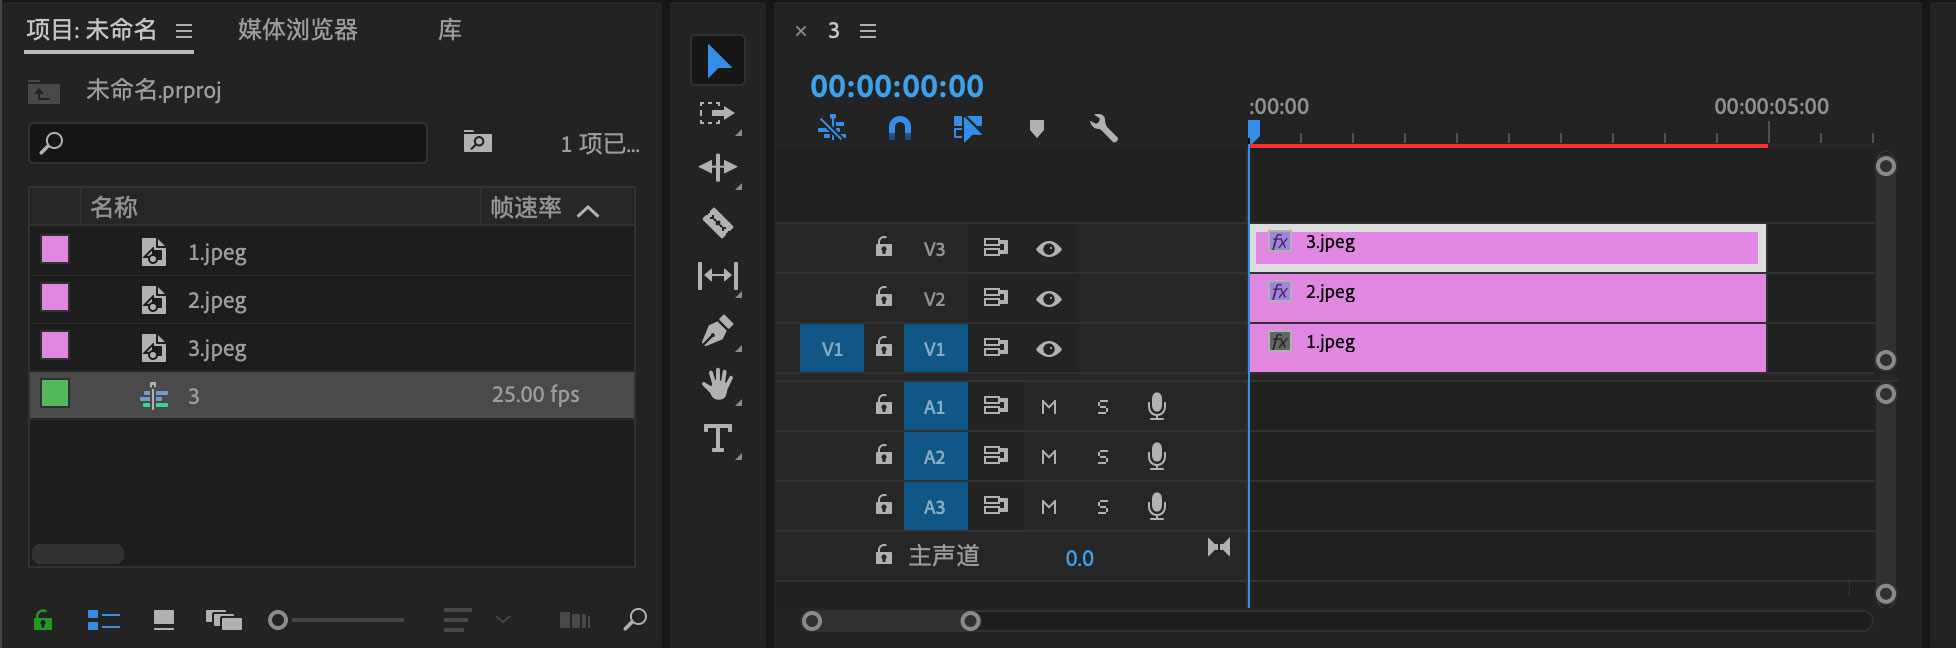The width and height of the screenshot is (1956, 648).
Task: Select the Ripple Edit tool
Action: tap(717, 167)
